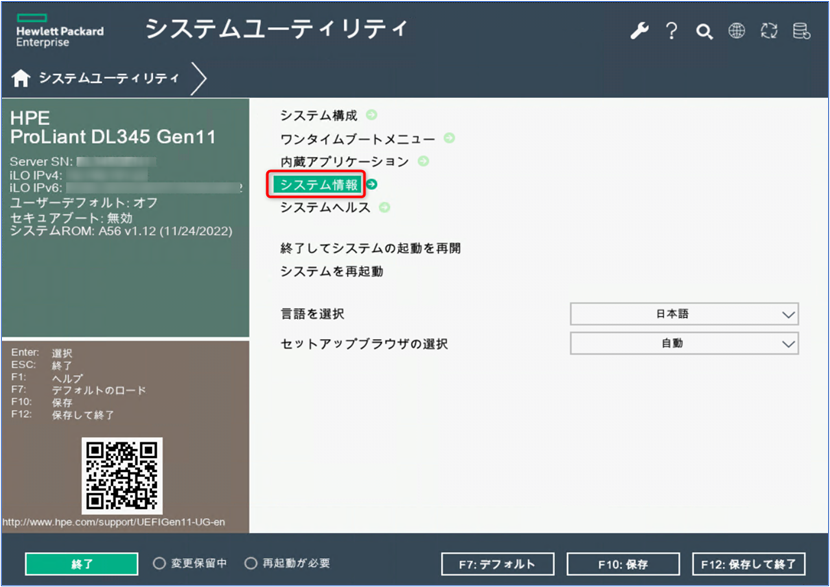Click the large システムユーティリティ page title
The image size is (830, 587).
276,28
